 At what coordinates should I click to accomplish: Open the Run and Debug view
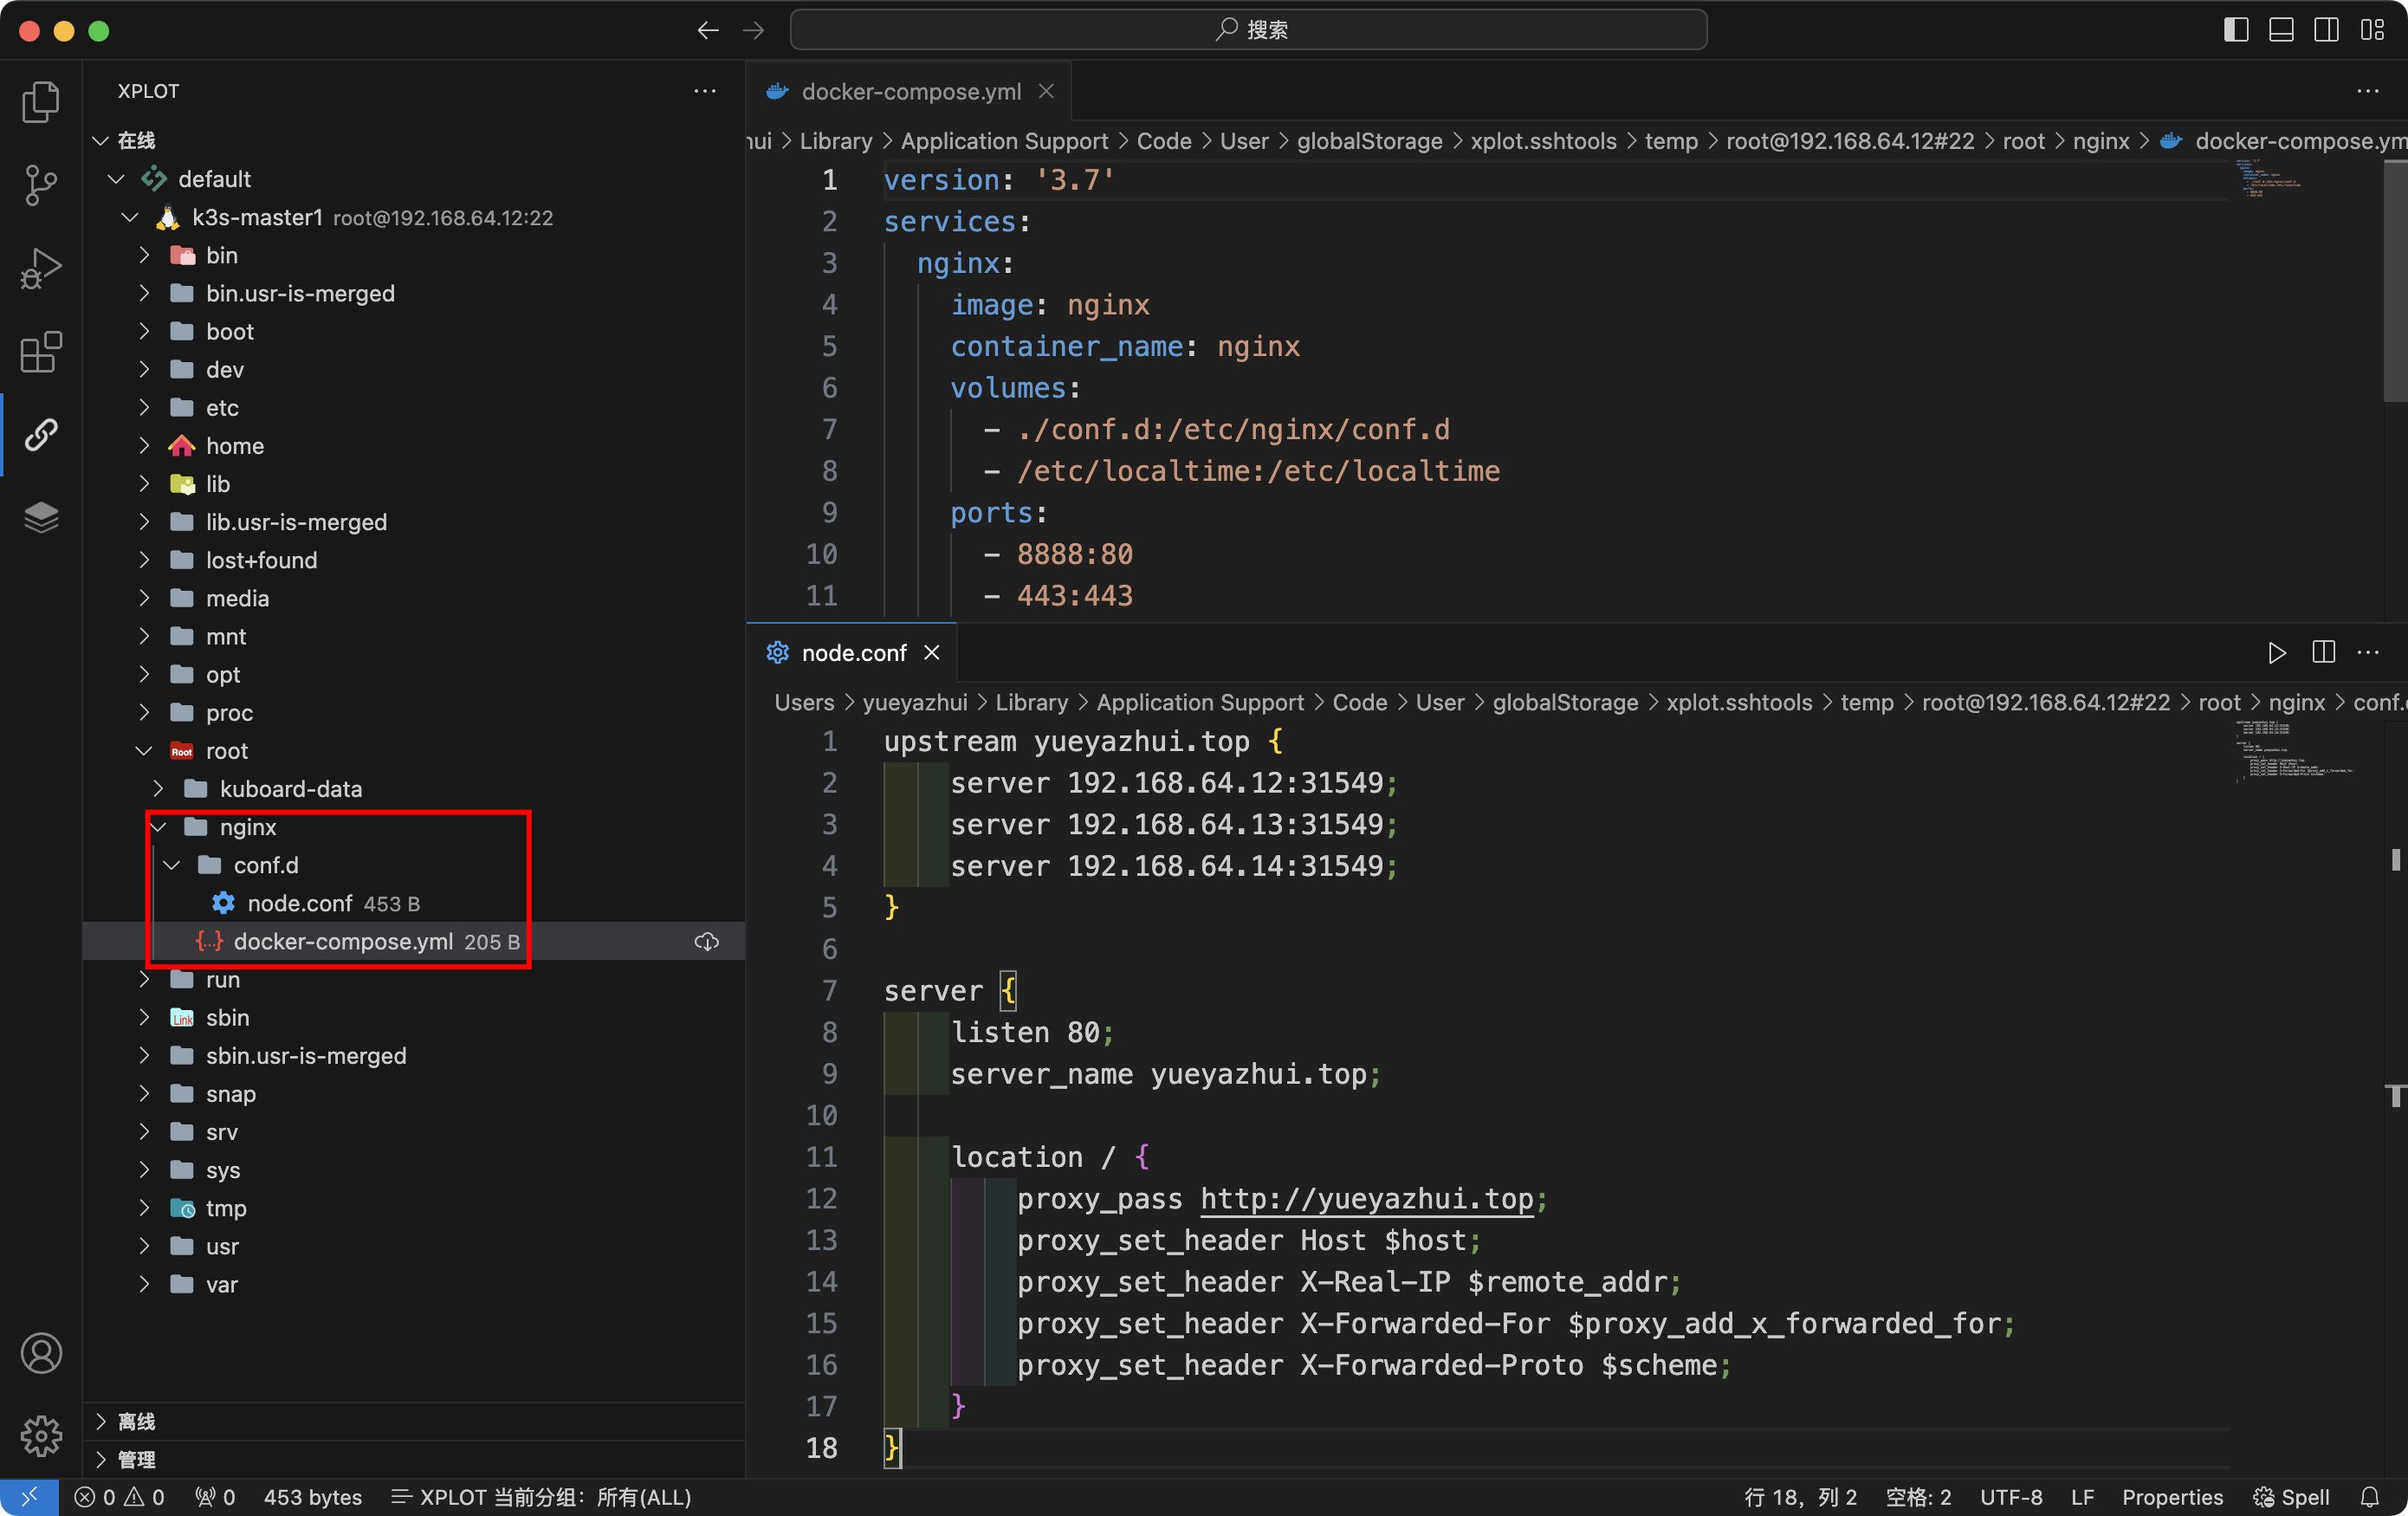pos(41,268)
